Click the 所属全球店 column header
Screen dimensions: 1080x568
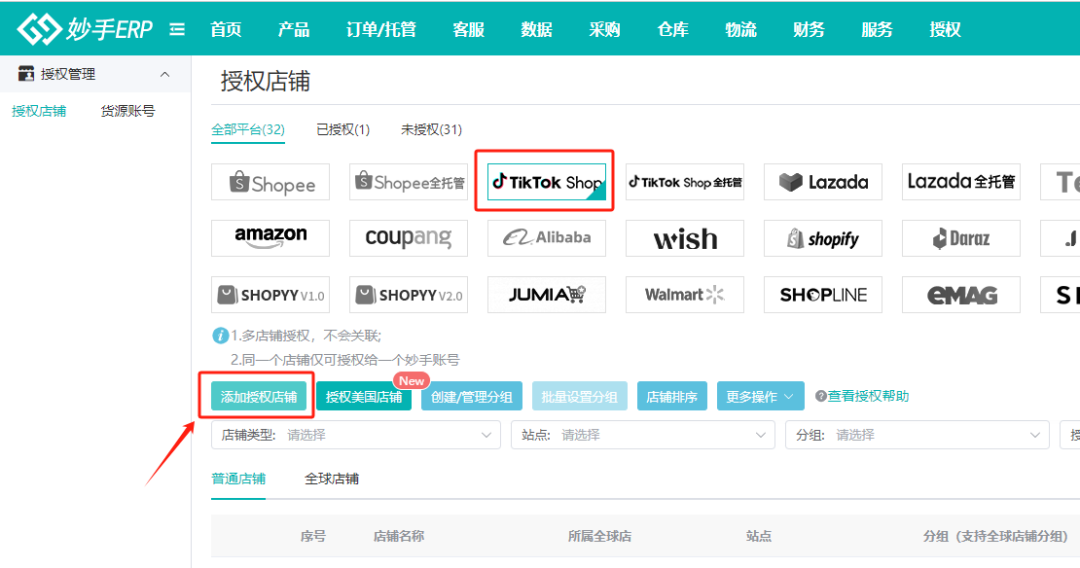pyautogui.click(x=600, y=536)
